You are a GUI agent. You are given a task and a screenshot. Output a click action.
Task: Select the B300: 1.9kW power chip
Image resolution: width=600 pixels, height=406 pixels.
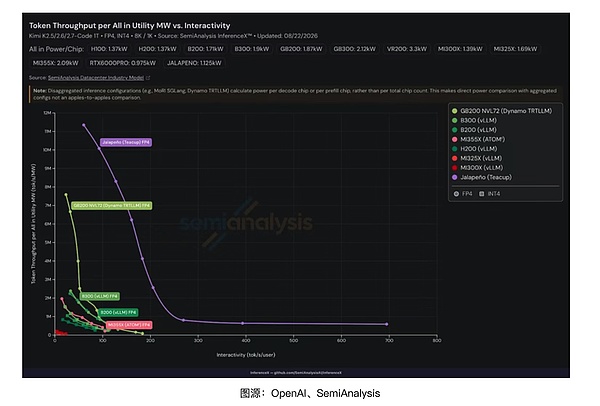(x=252, y=49)
